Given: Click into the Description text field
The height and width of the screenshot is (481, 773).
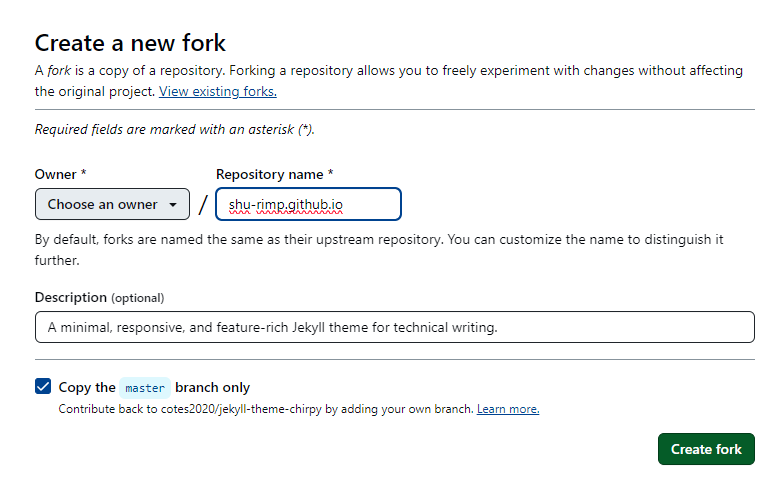Looking at the screenshot, I should (394, 327).
